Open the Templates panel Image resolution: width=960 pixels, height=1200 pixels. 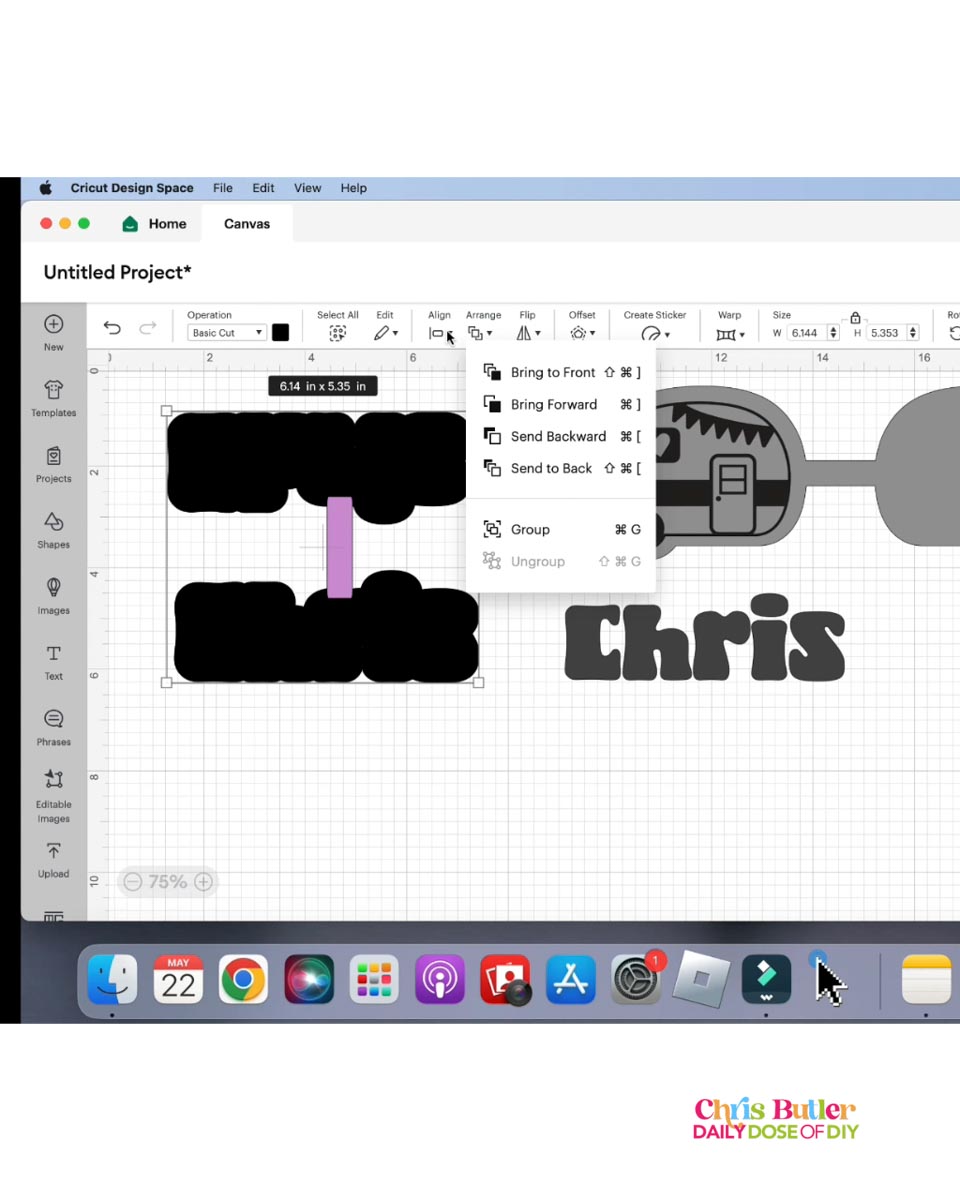tap(54, 398)
